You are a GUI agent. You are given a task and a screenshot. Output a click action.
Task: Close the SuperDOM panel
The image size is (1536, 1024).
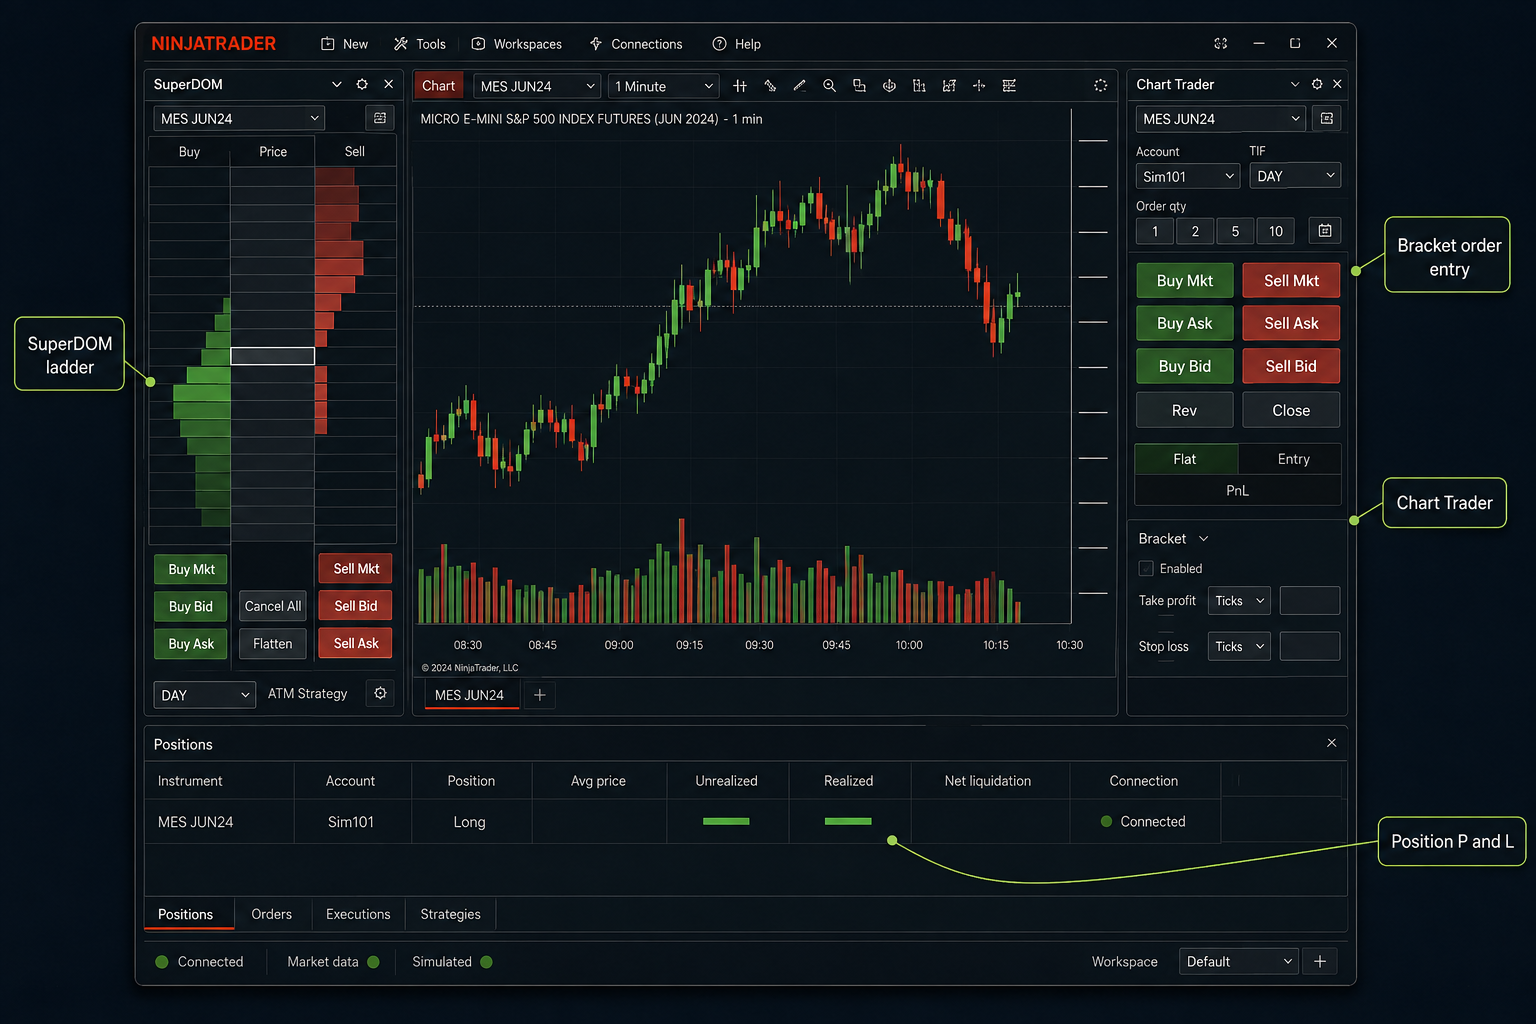[388, 85]
